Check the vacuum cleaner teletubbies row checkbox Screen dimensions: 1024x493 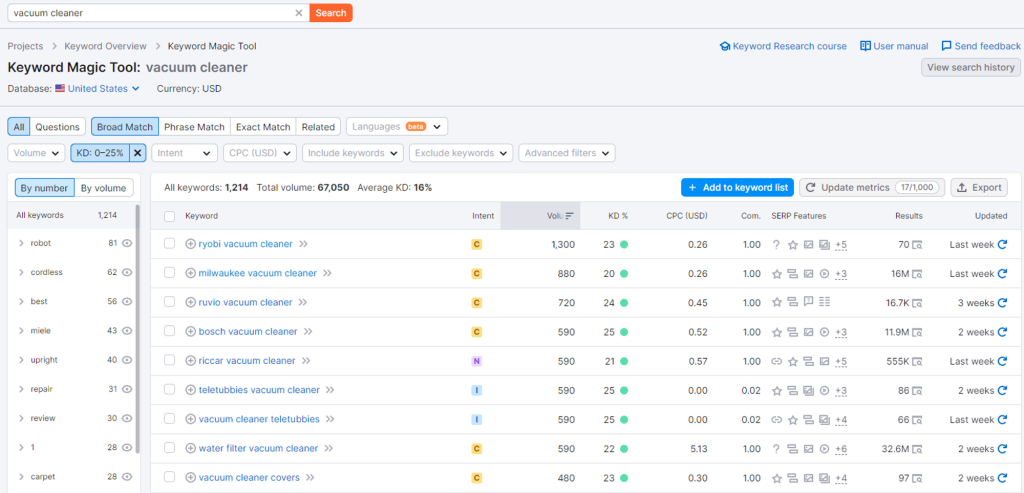[170, 419]
